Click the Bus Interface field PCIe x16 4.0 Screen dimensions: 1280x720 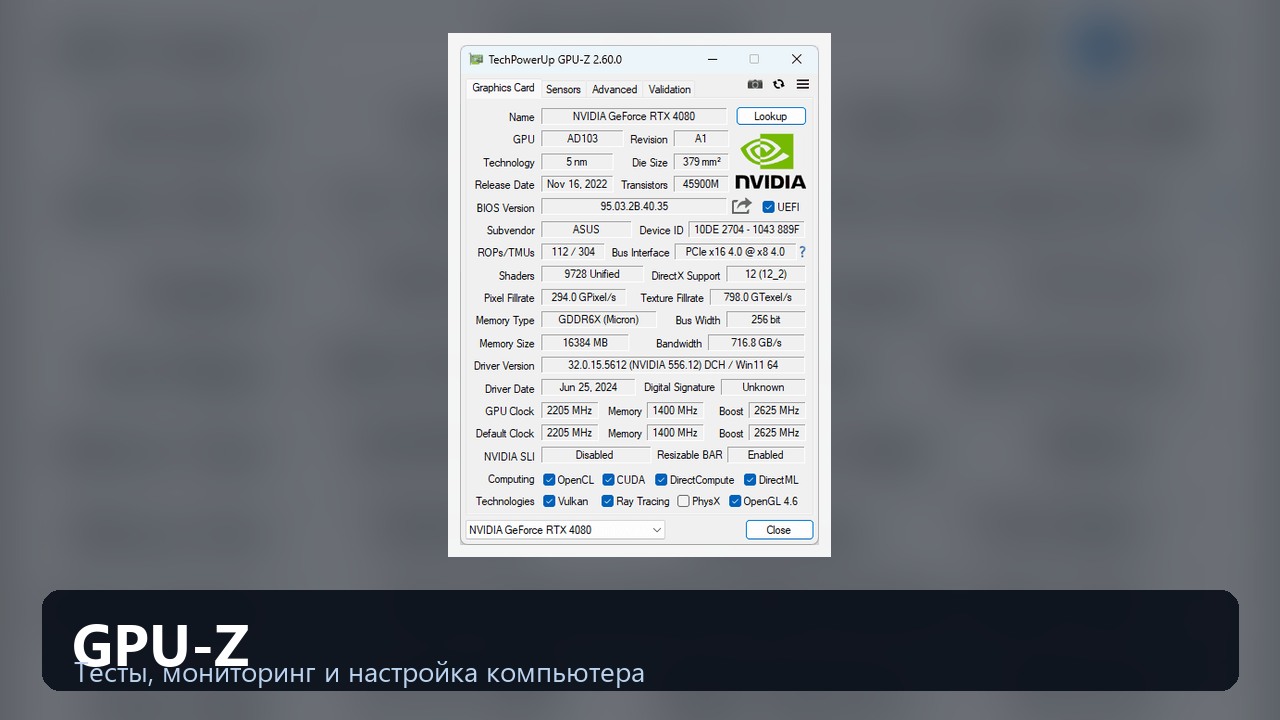click(x=735, y=252)
